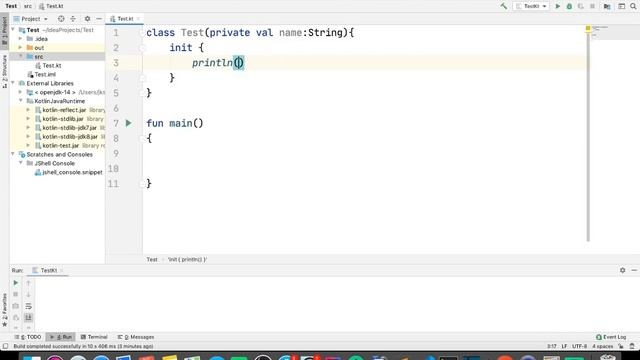Collapse the Test project root node
640x360 pixels.
pos(13,30)
